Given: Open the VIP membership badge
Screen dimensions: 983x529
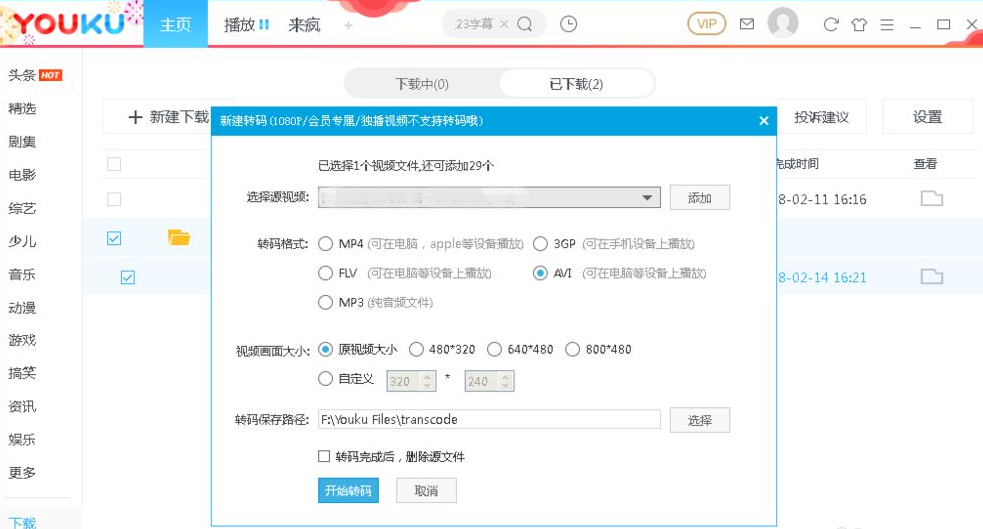Looking at the screenshot, I should click(707, 24).
